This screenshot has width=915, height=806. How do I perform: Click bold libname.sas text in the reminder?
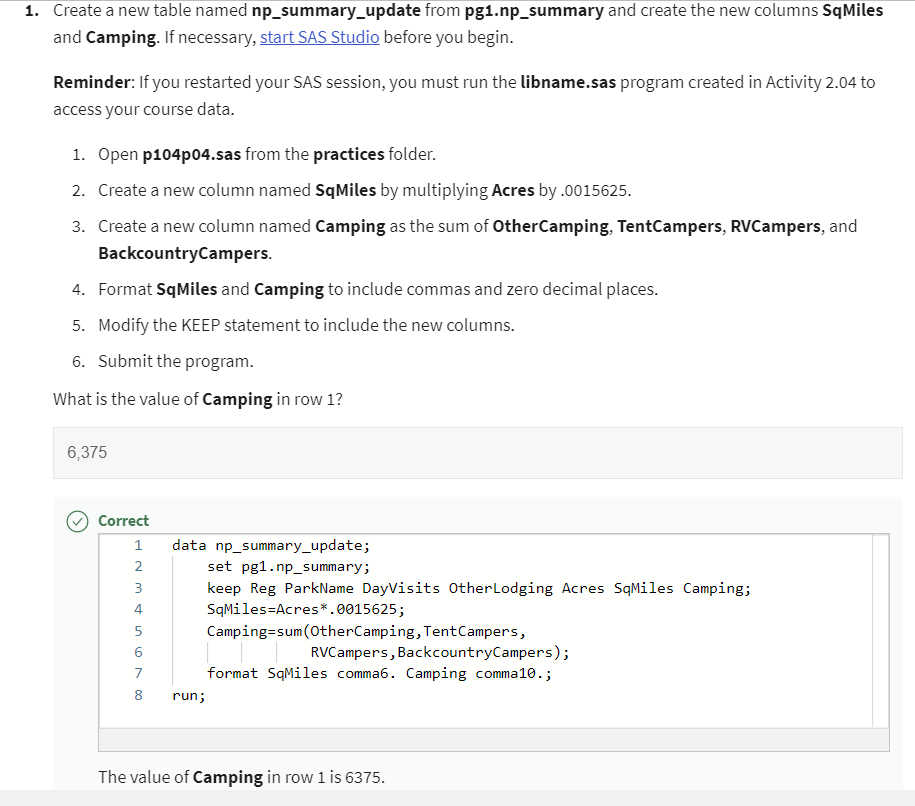click(x=568, y=82)
